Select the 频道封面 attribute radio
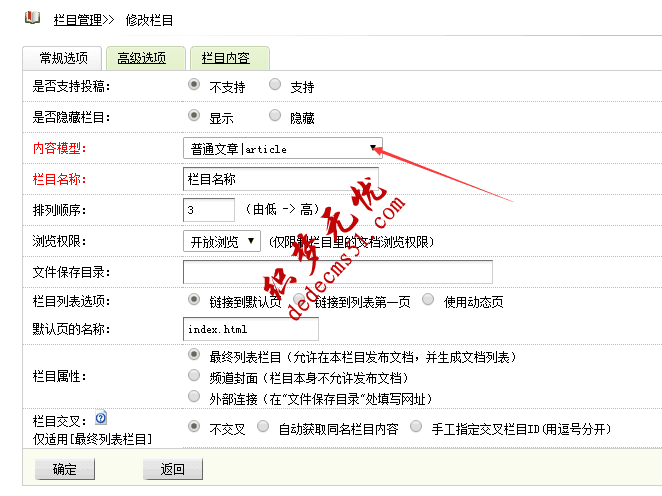Viewport: 662px width, 496px height. pos(194,375)
